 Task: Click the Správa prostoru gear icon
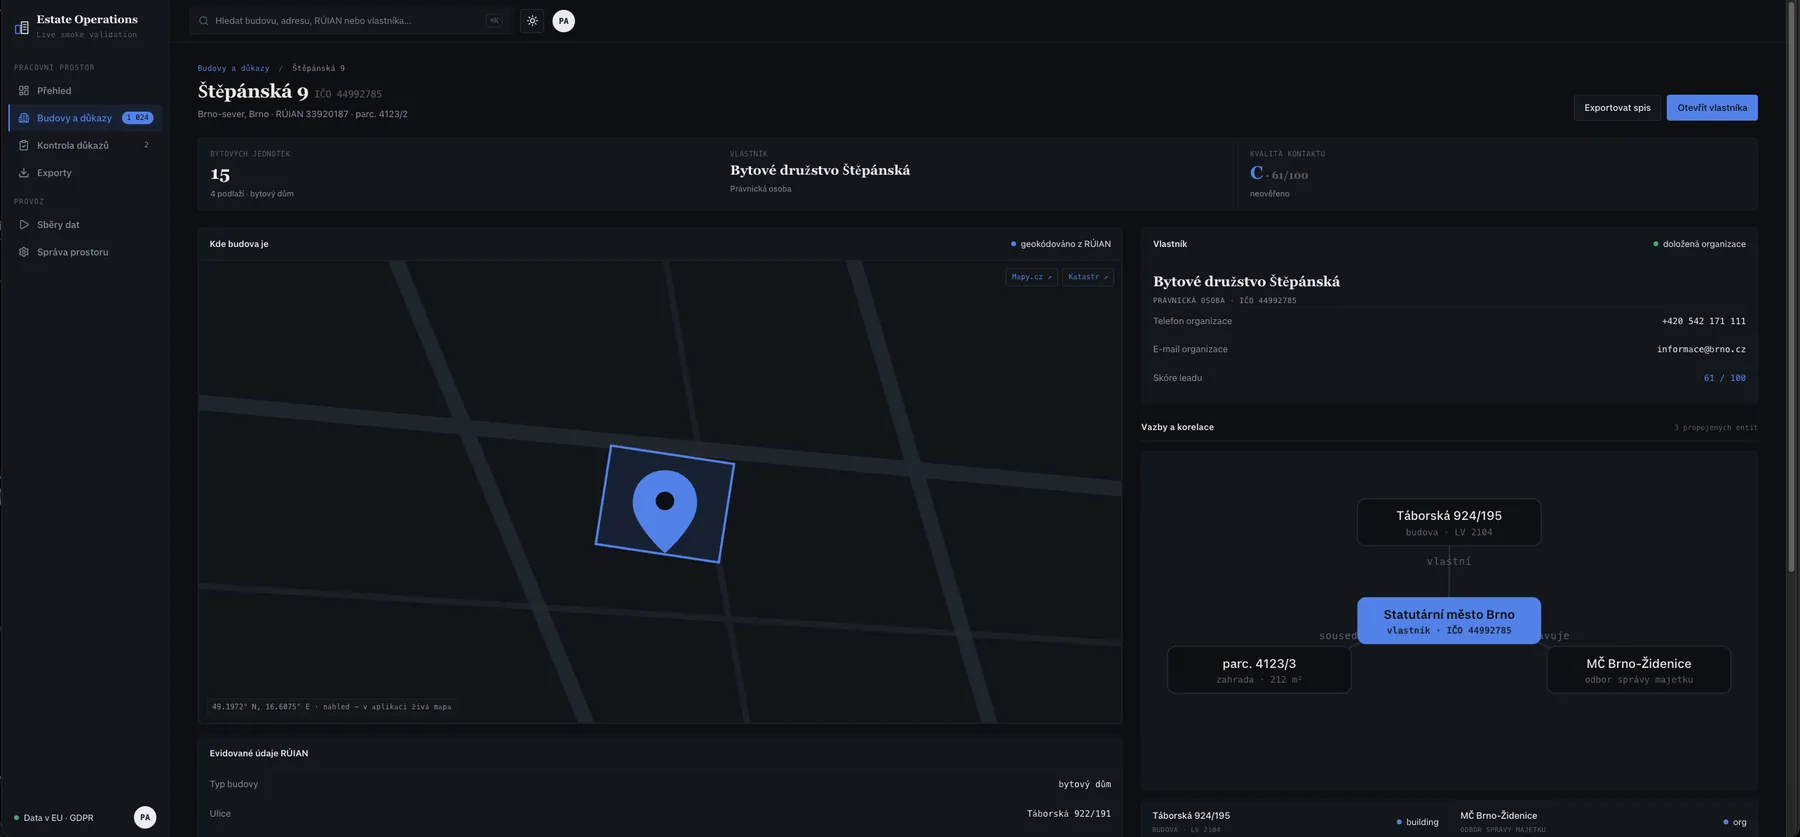click(x=24, y=252)
